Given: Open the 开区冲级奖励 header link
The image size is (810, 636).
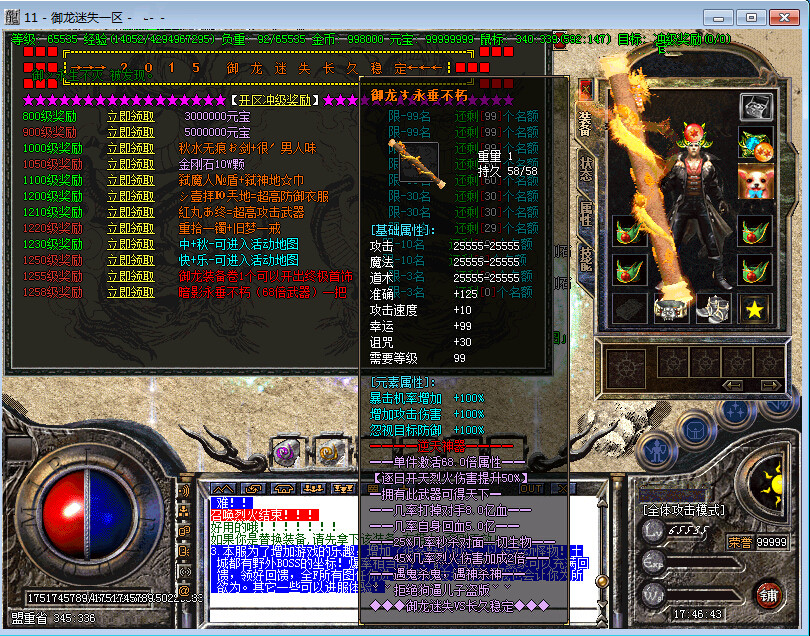Looking at the screenshot, I should tap(274, 100).
